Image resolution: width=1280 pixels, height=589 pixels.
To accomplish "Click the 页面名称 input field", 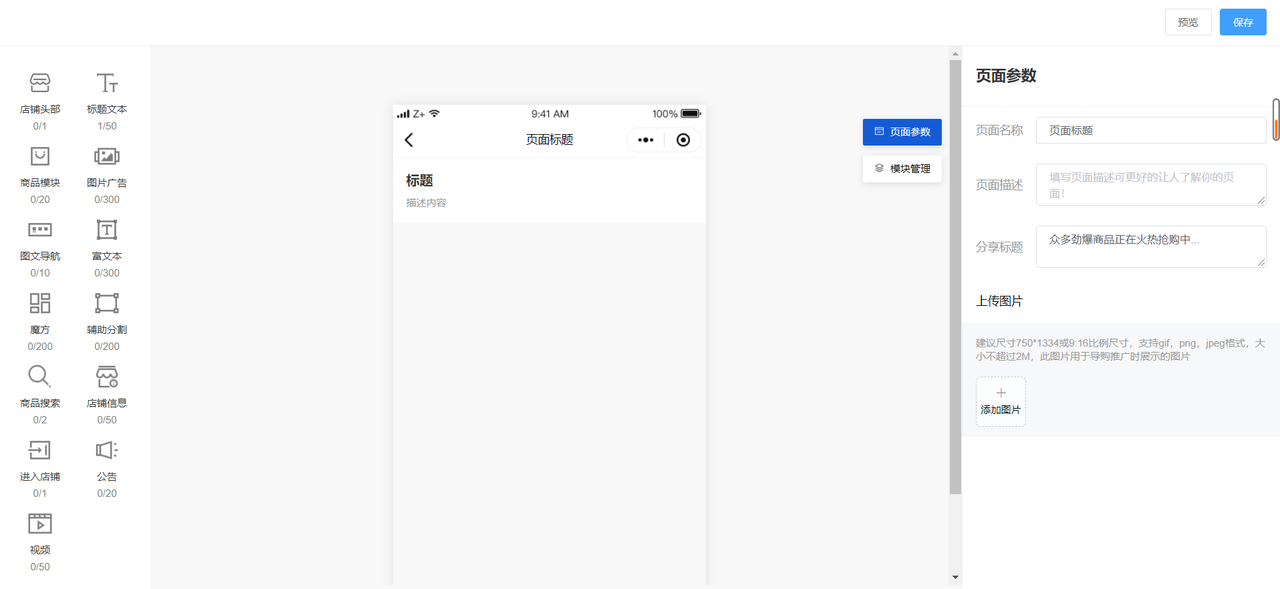I will (1151, 130).
